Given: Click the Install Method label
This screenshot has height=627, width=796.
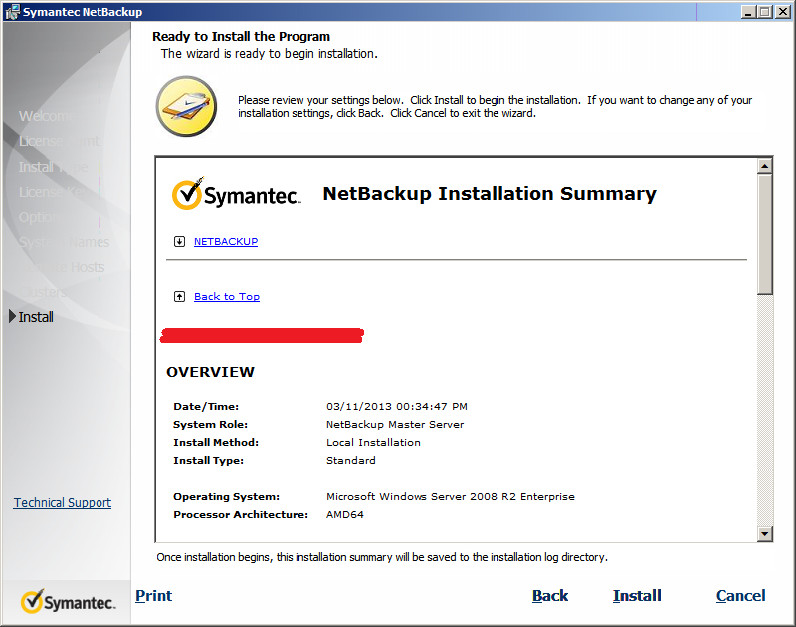Looking at the screenshot, I should 216,443.
